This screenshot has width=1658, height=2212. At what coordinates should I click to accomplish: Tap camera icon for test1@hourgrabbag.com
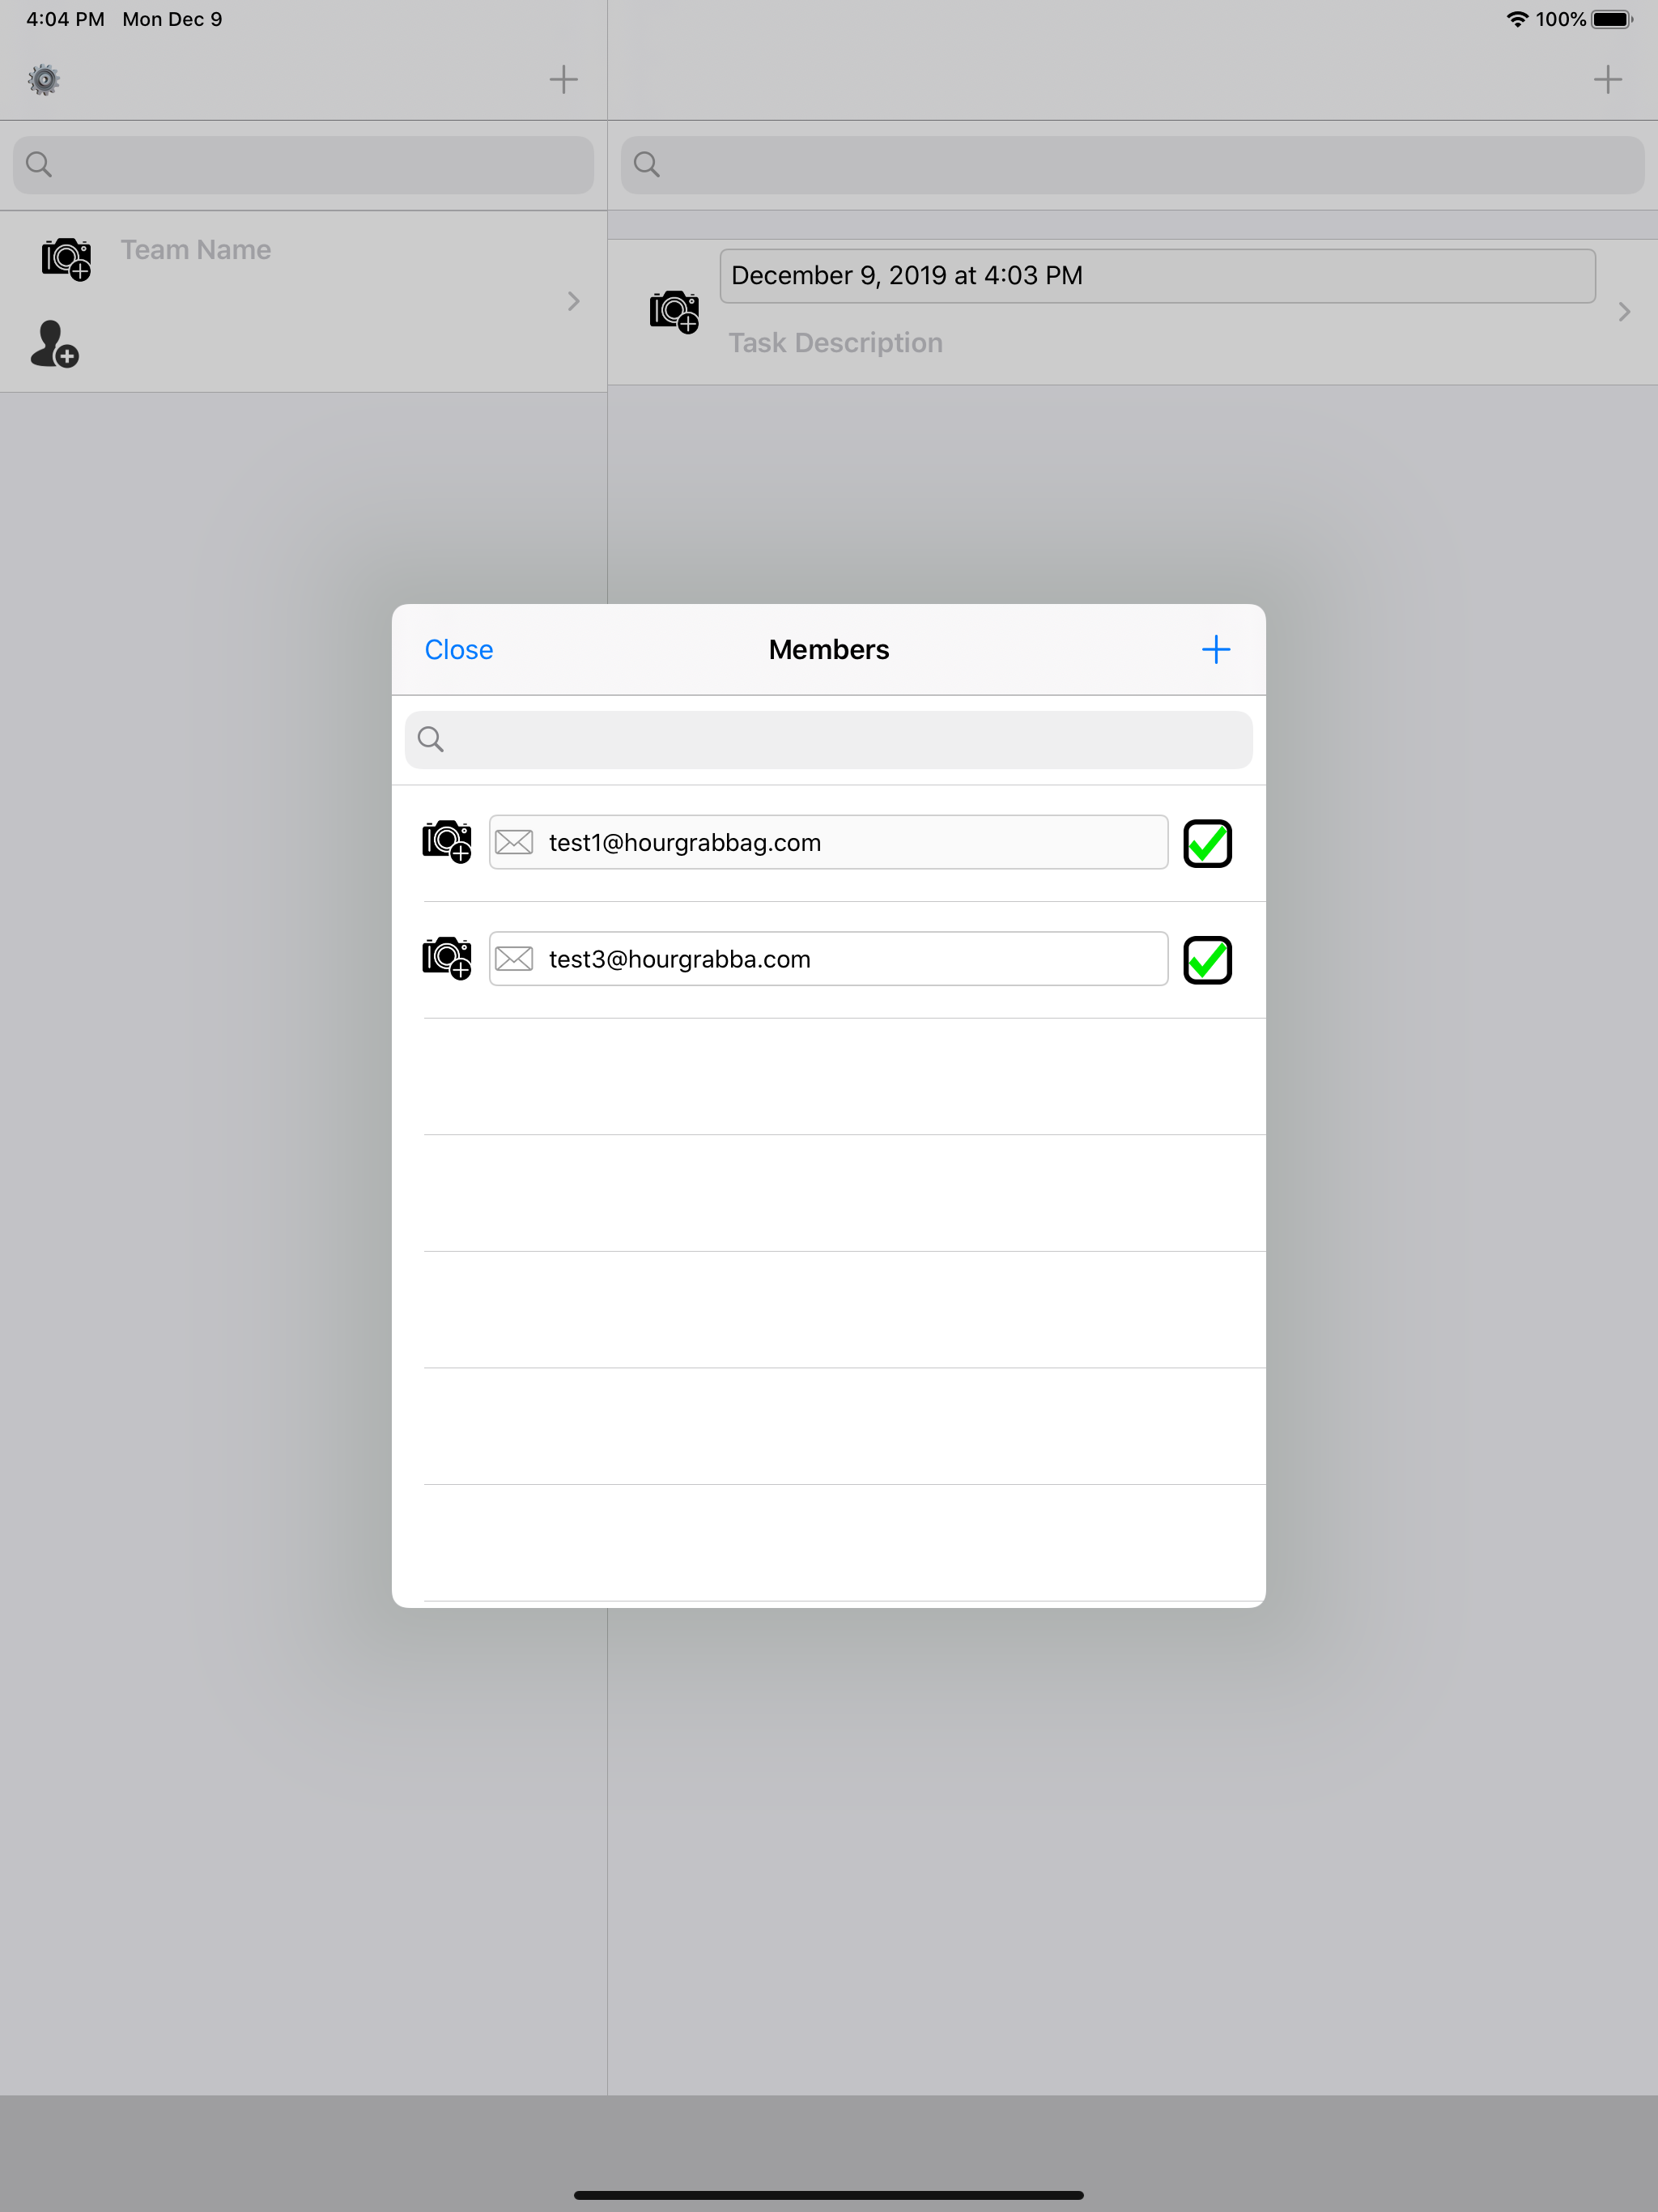click(447, 842)
